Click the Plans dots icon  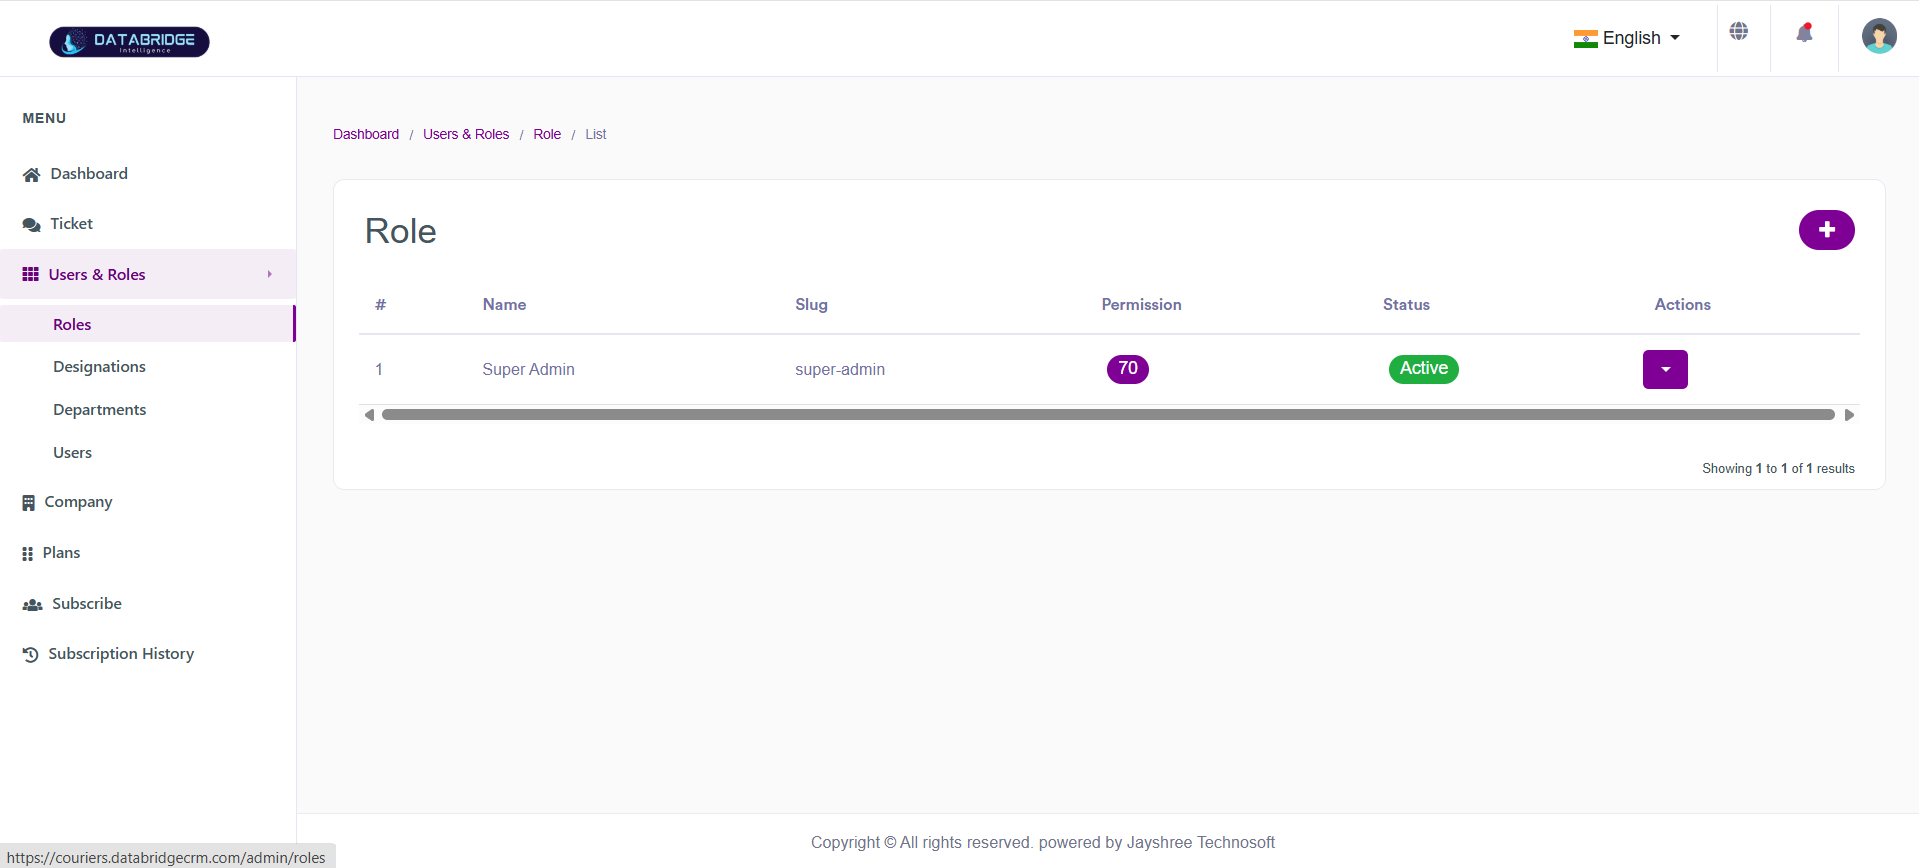28,554
